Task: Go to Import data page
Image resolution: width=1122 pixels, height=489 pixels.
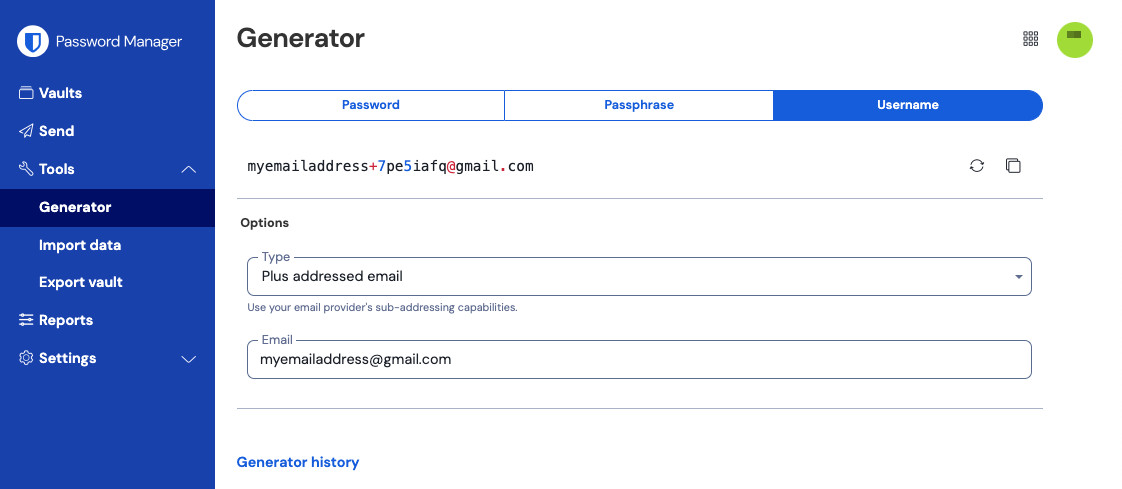Action: (x=80, y=245)
